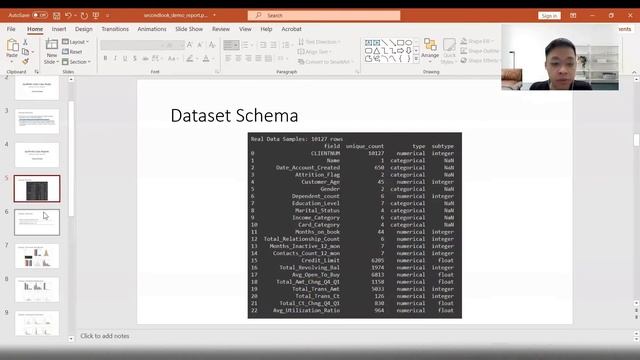Center the text
Screen dimensions: 640x360
[238, 59]
